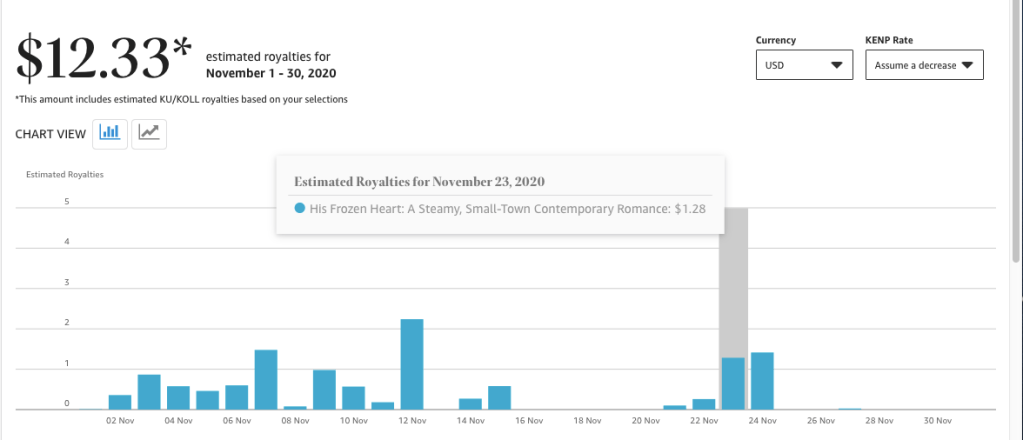Viewport: 1023px width, 440px height.
Task: Click the 07 Nov royalties bar
Action: tap(266, 379)
